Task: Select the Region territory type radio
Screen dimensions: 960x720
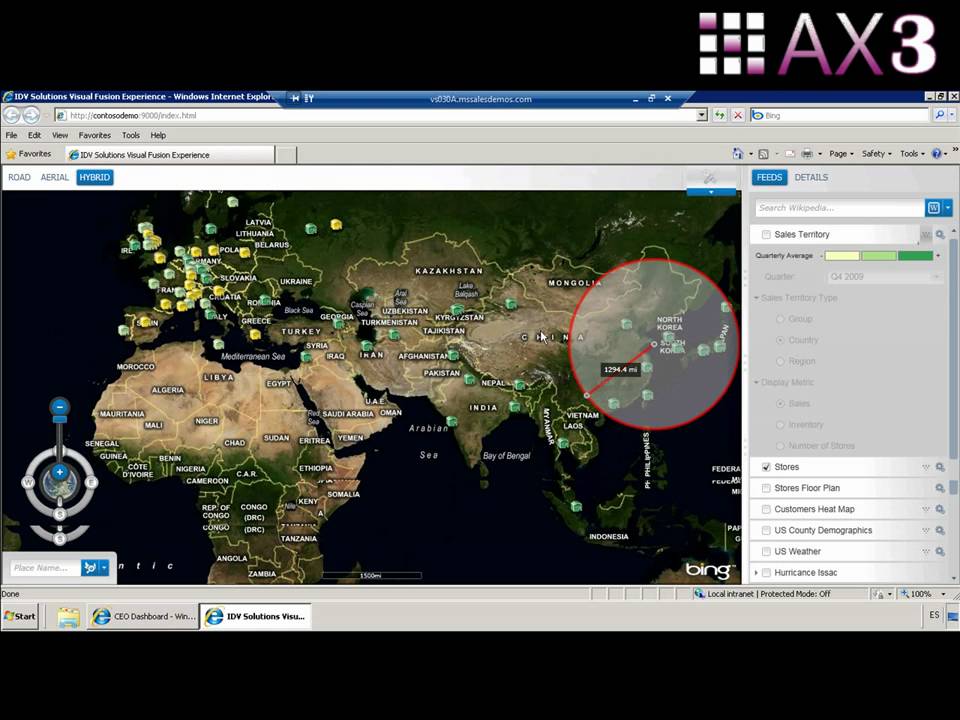Action: point(780,361)
